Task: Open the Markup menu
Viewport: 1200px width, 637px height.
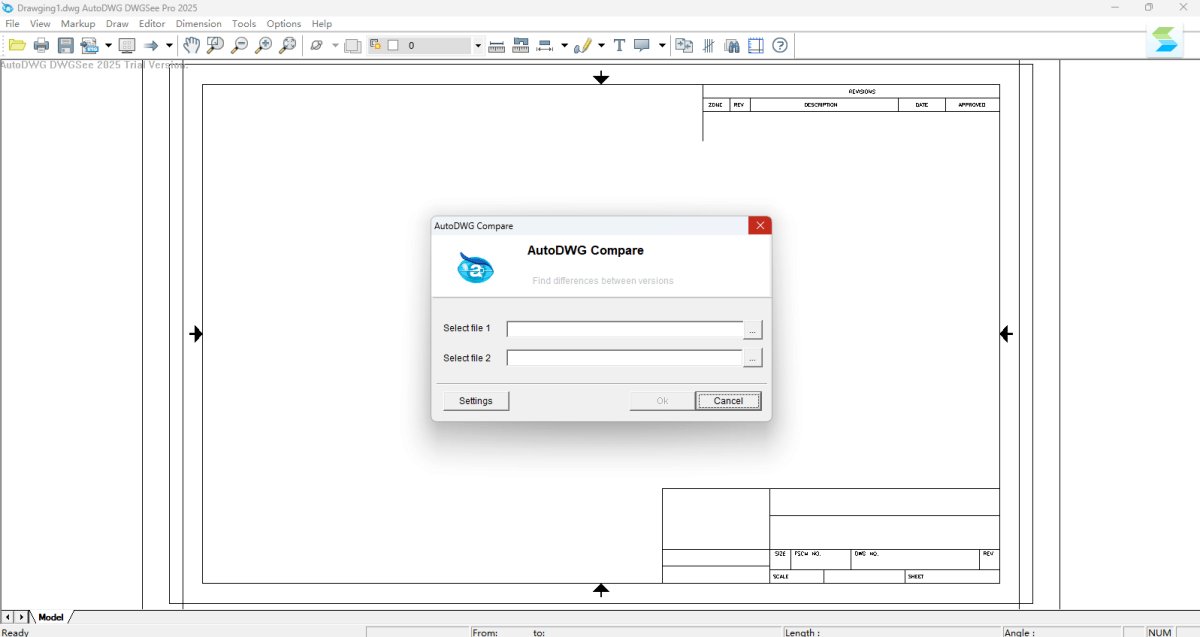Action: click(x=78, y=23)
